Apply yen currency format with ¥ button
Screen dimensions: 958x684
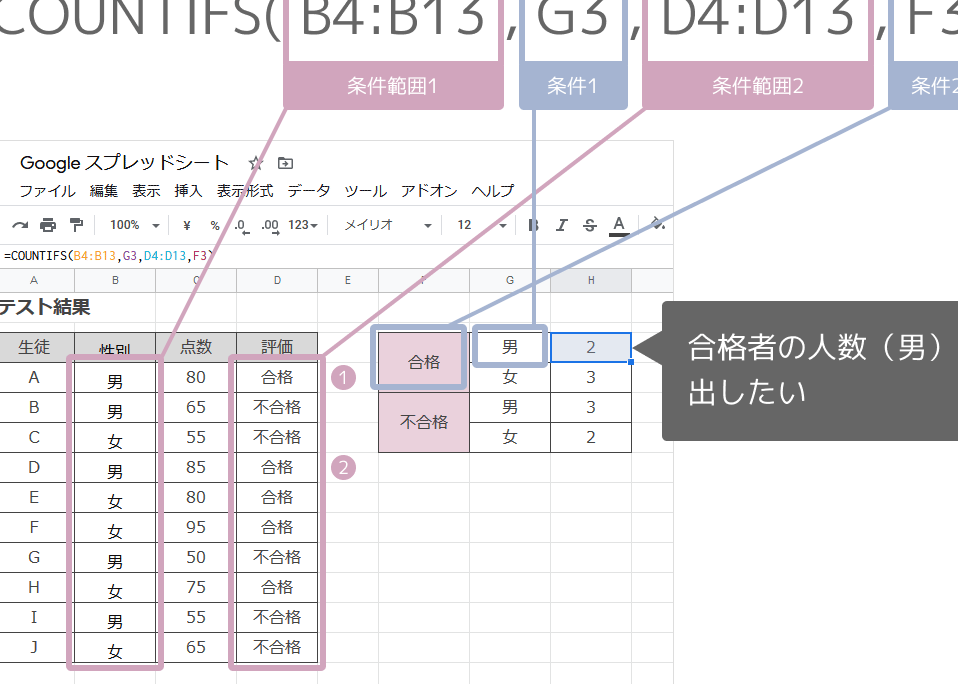187,225
